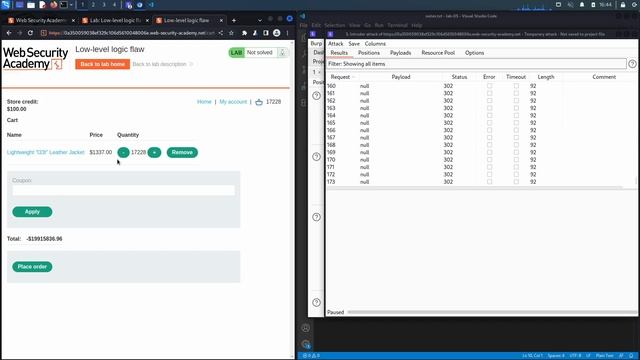Viewport: 640px width, 360px height.
Task: Launch the file manager from the taskbar
Action: (x=31, y=5)
